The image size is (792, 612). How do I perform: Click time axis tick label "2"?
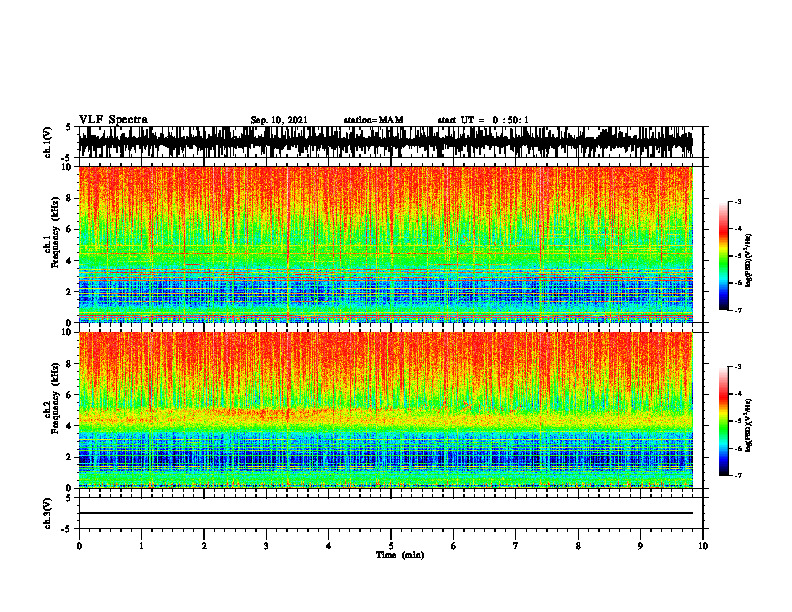(204, 546)
